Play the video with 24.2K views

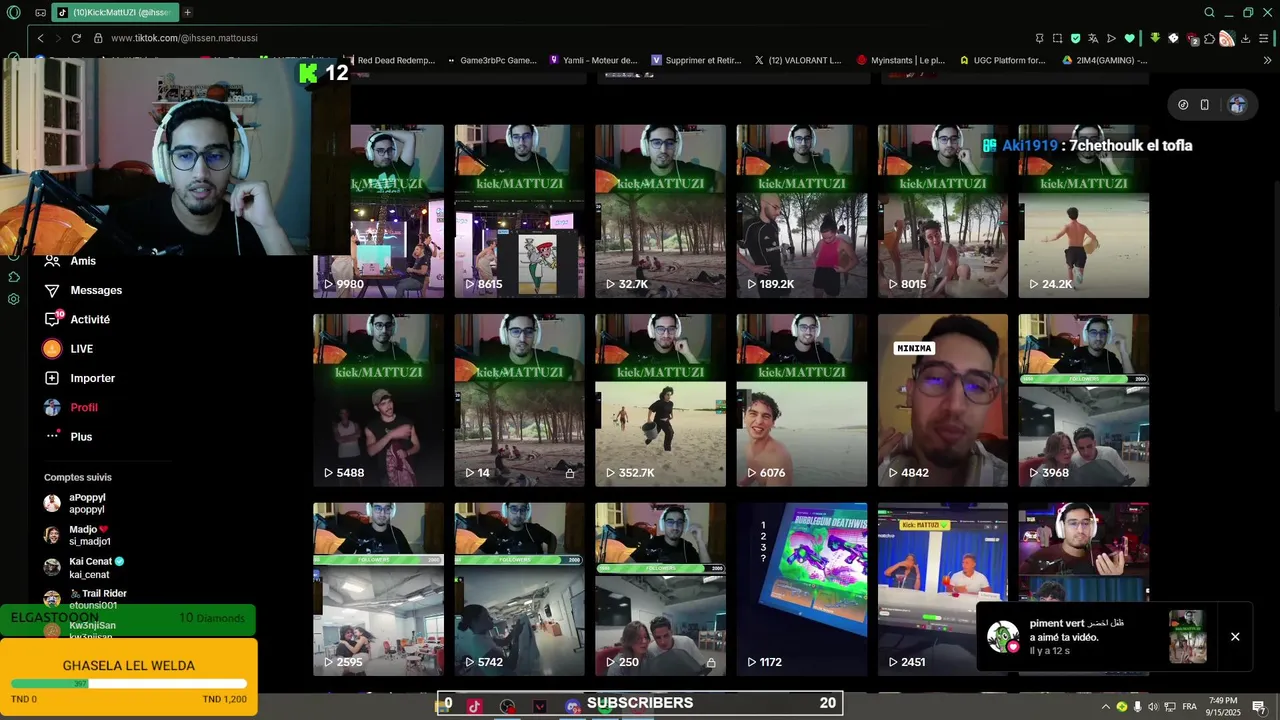tap(1084, 211)
